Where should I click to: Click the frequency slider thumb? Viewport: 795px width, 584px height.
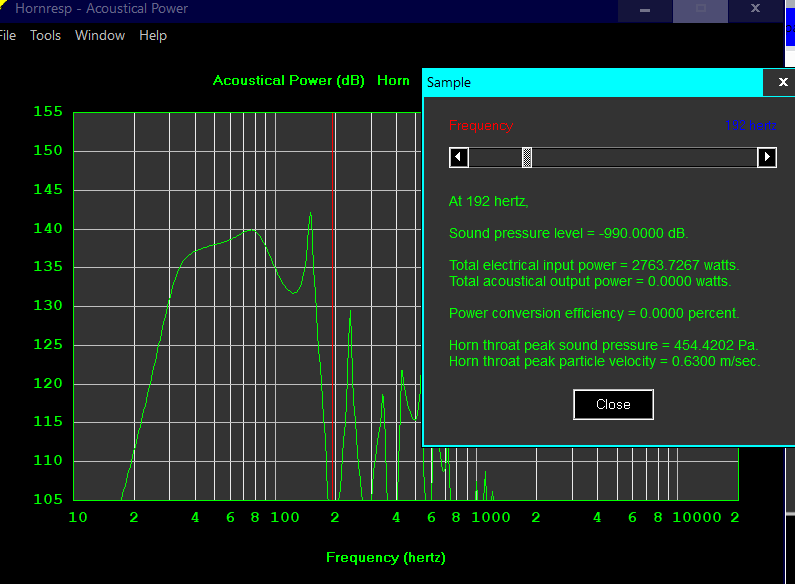tap(527, 157)
